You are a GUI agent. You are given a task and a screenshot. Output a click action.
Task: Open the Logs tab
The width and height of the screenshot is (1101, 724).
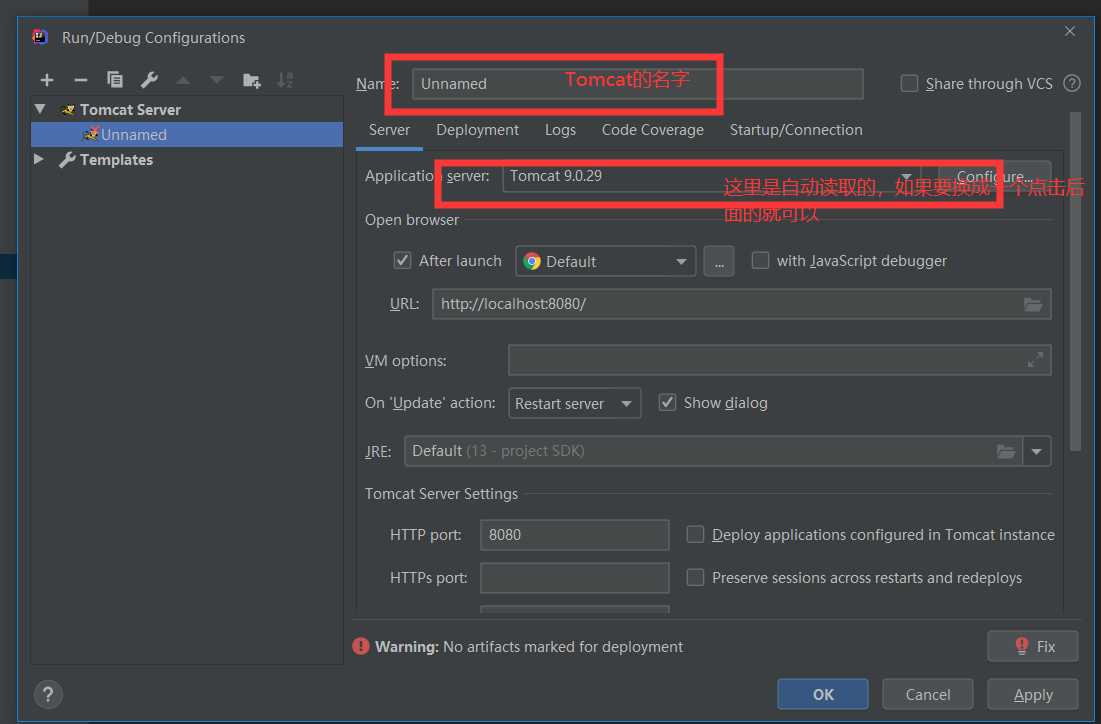560,130
